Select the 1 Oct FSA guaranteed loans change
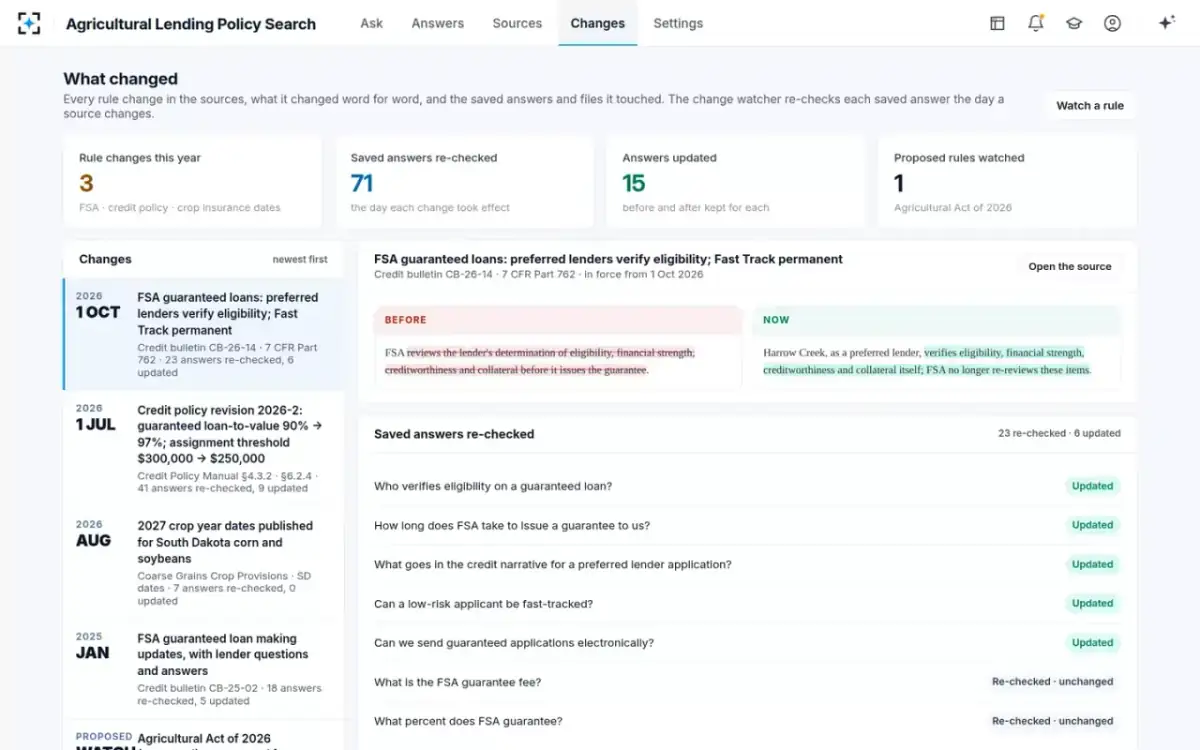 click(x=203, y=334)
